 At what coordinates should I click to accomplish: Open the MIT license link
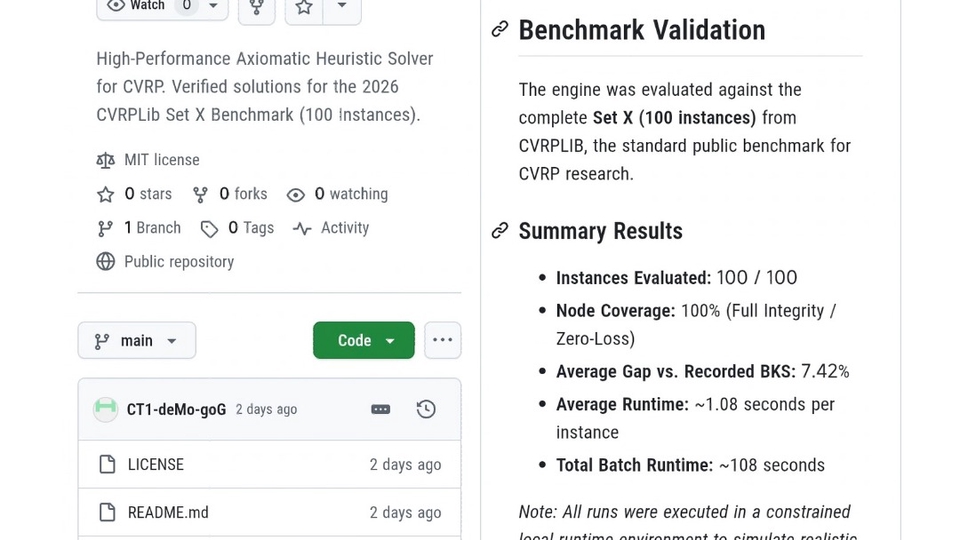161,160
